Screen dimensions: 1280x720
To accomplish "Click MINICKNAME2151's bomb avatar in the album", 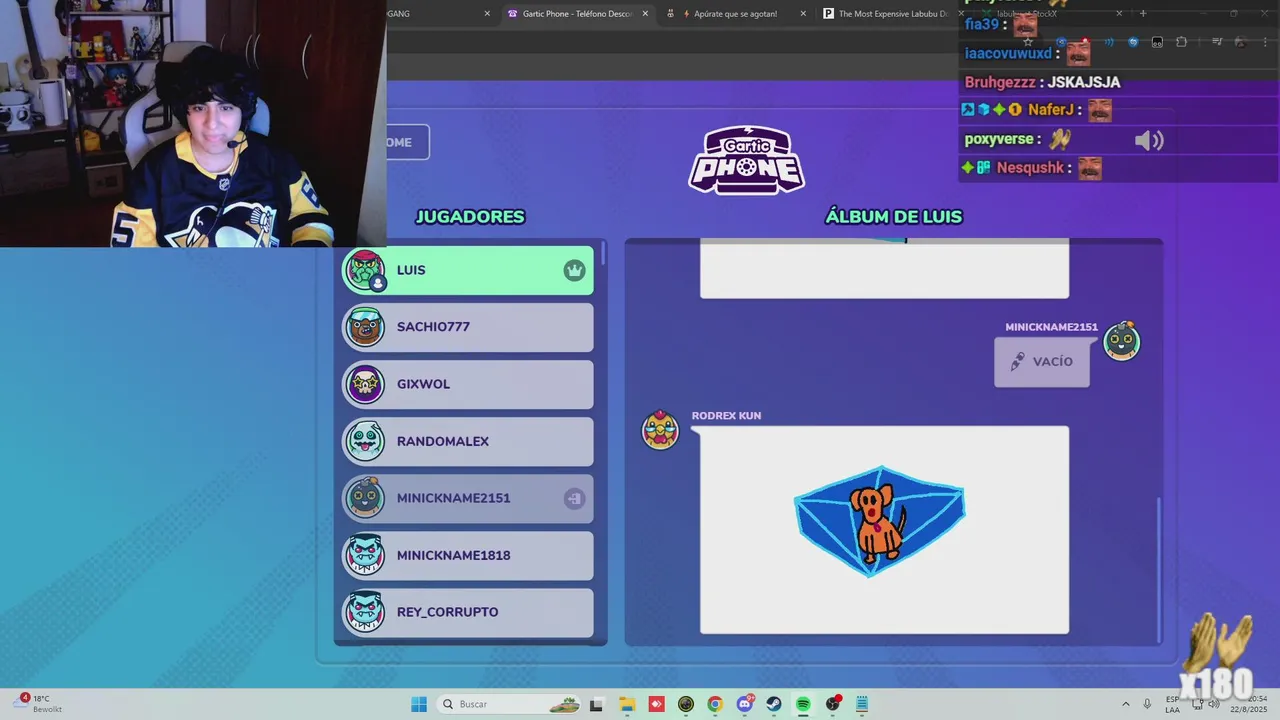I will [1121, 341].
